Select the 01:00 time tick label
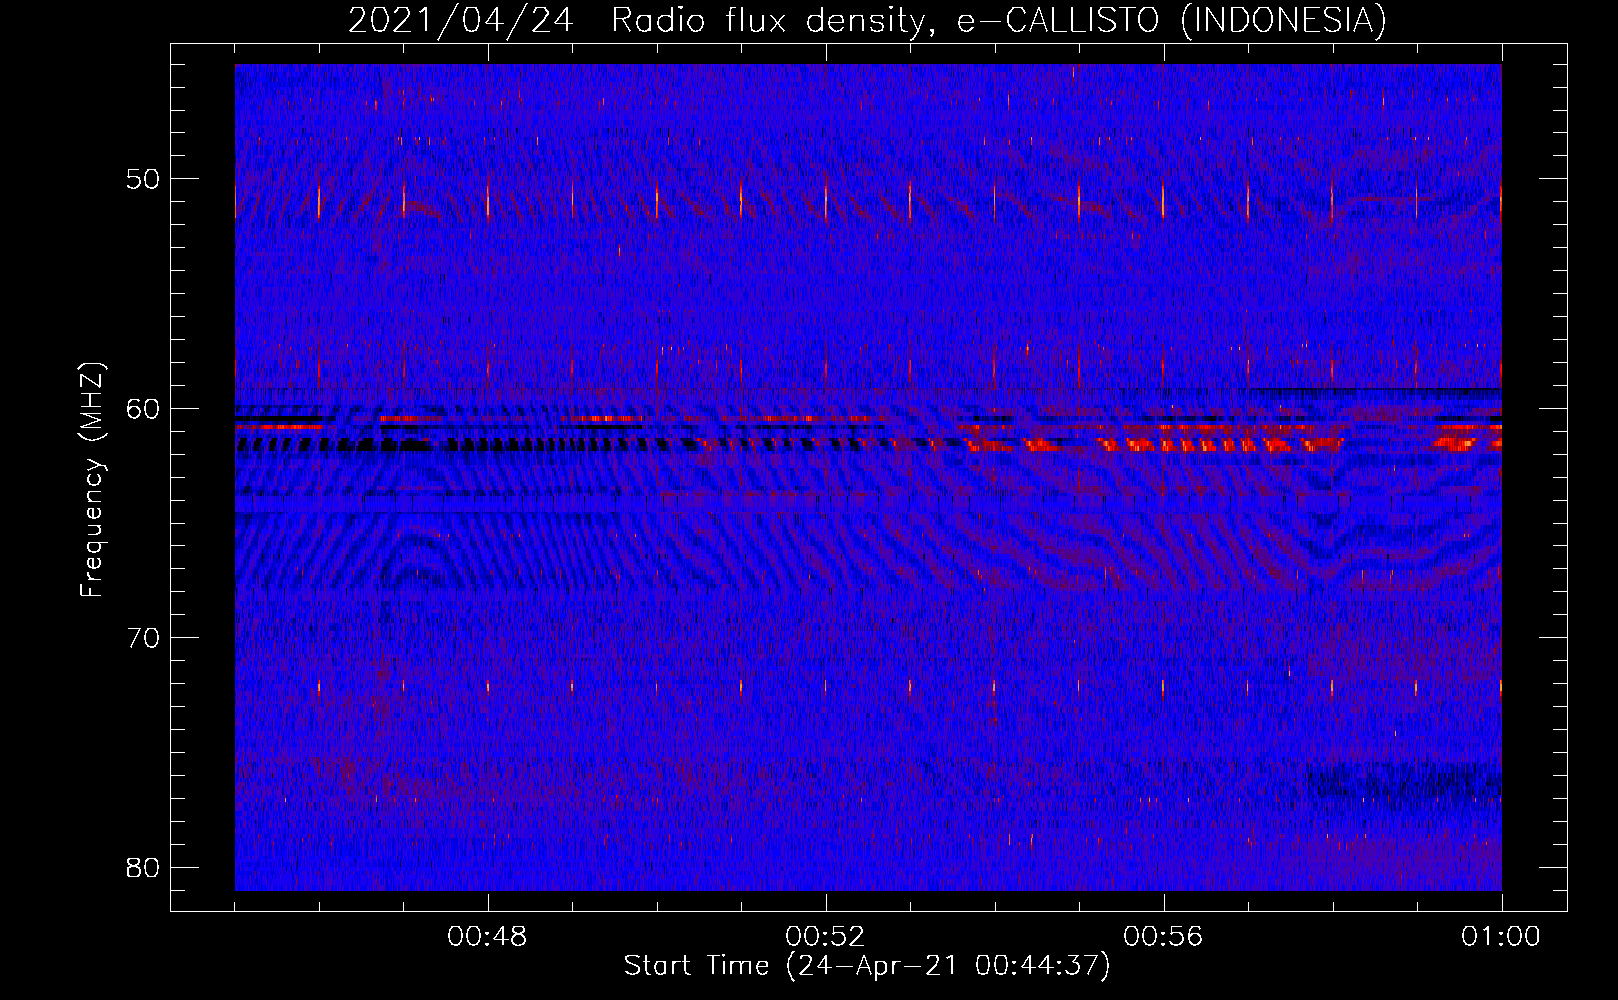The width and height of the screenshot is (1618, 1000). (x=1501, y=937)
